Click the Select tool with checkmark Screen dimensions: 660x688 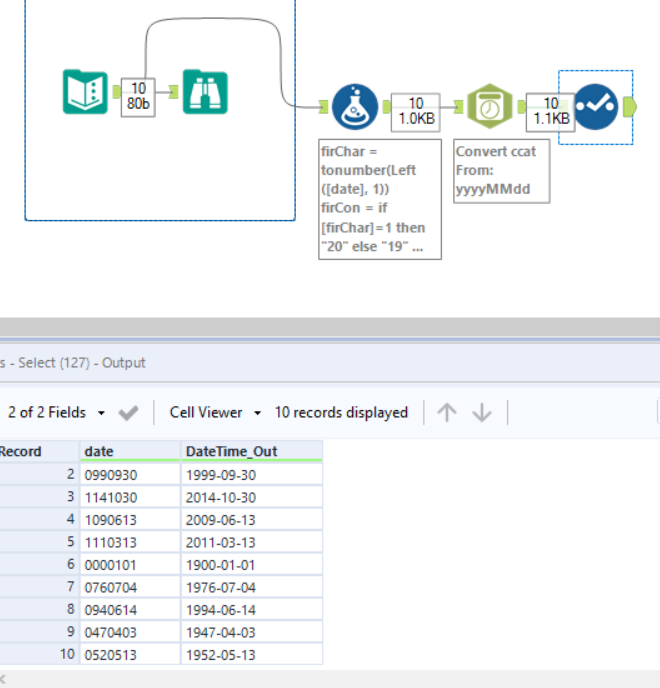(x=596, y=107)
